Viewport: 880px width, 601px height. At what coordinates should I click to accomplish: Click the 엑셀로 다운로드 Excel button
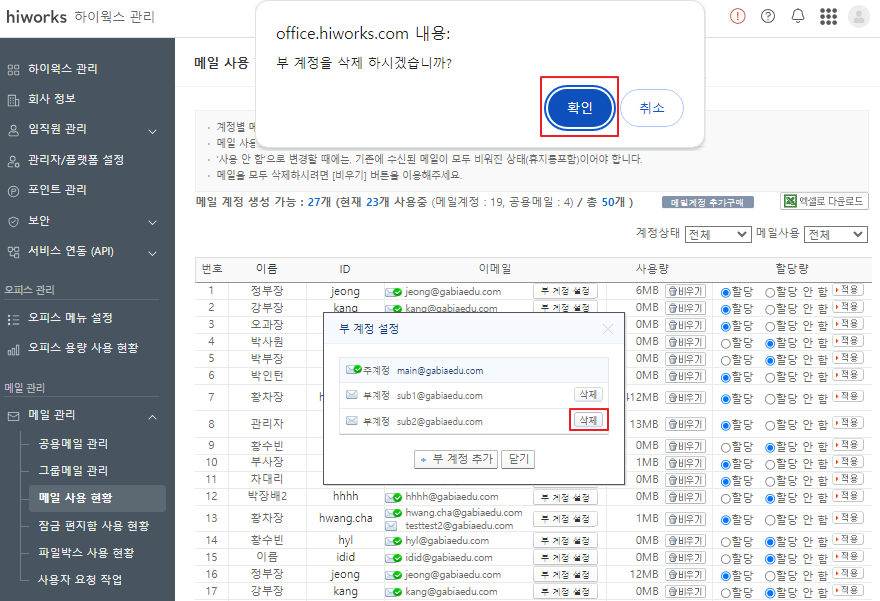(824, 201)
